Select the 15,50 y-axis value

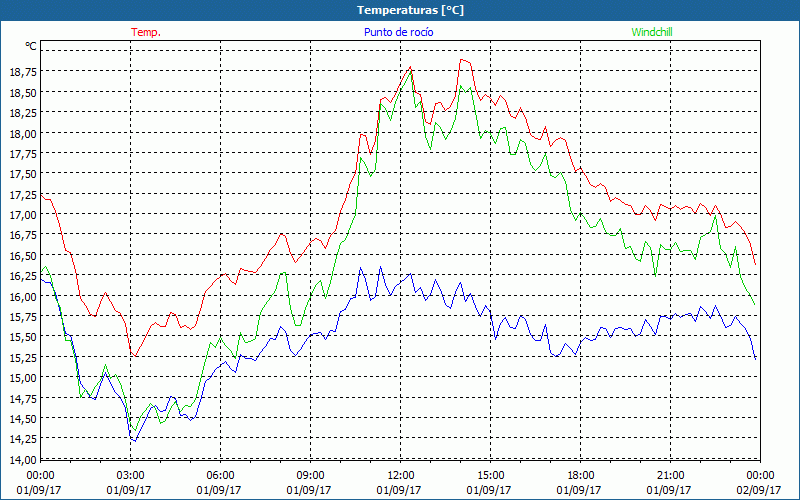coord(23,337)
